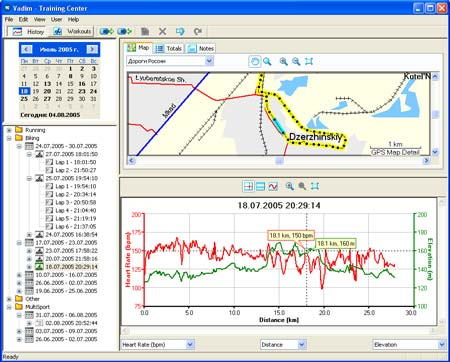Click the map fit-to-extent icon
This screenshot has height=362, width=450.
[x=309, y=61]
